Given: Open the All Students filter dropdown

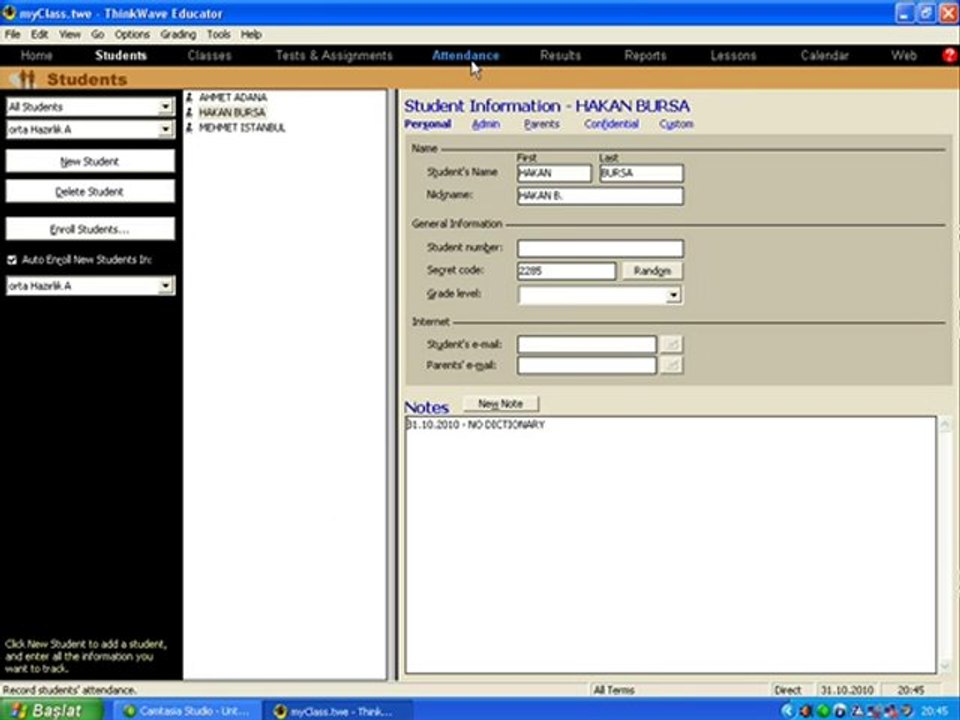Looking at the screenshot, I should click(x=165, y=107).
